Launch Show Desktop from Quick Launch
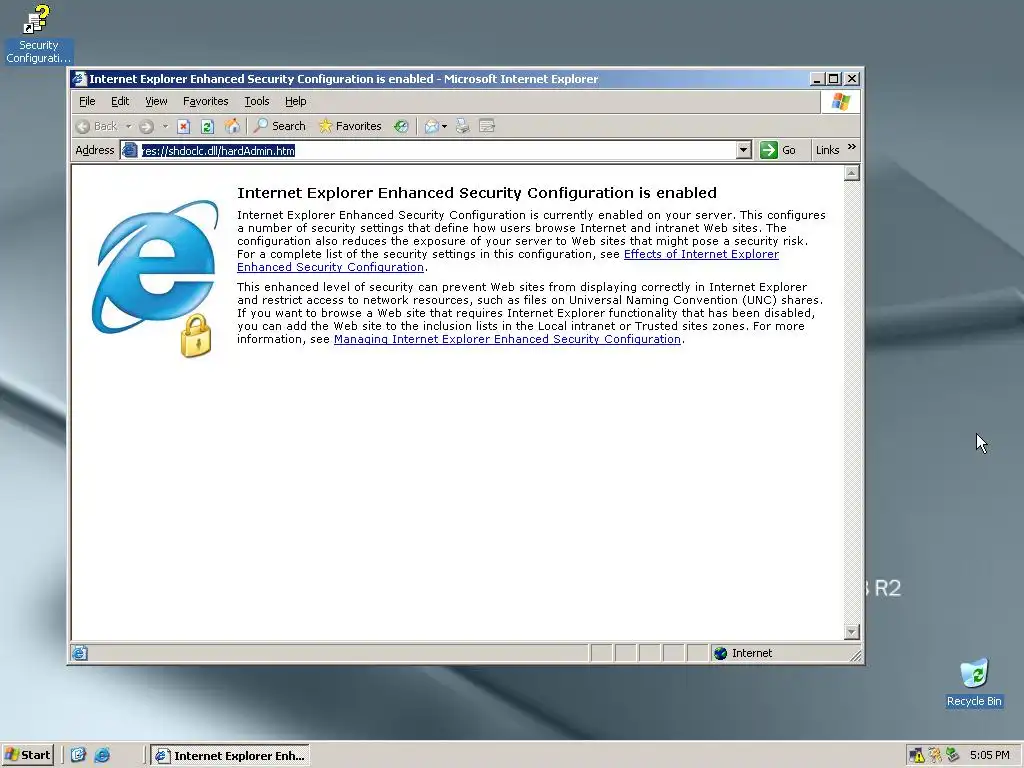The image size is (1024, 768). click(78, 755)
